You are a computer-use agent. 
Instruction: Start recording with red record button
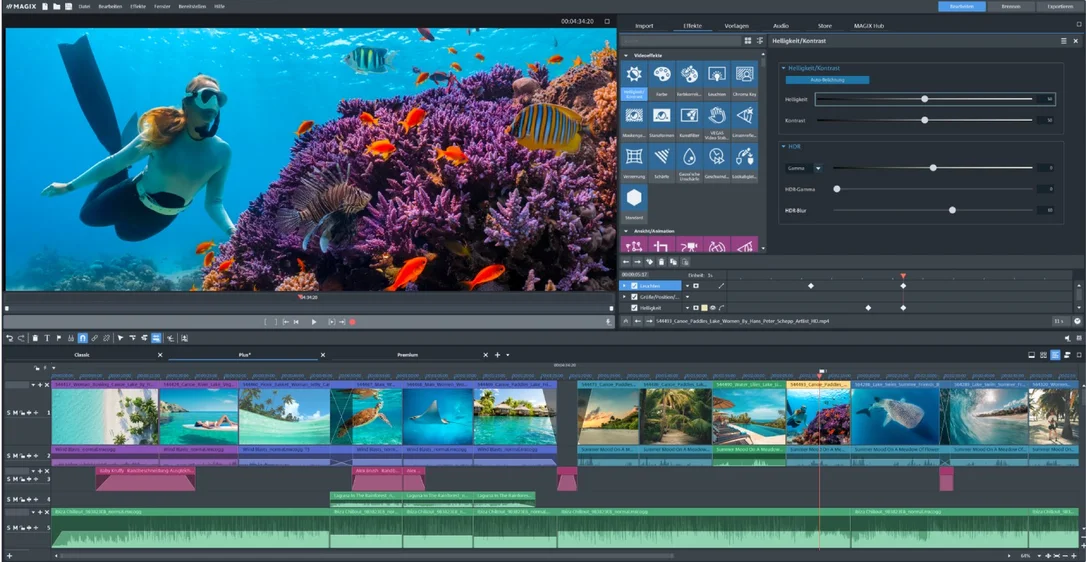click(352, 322)
